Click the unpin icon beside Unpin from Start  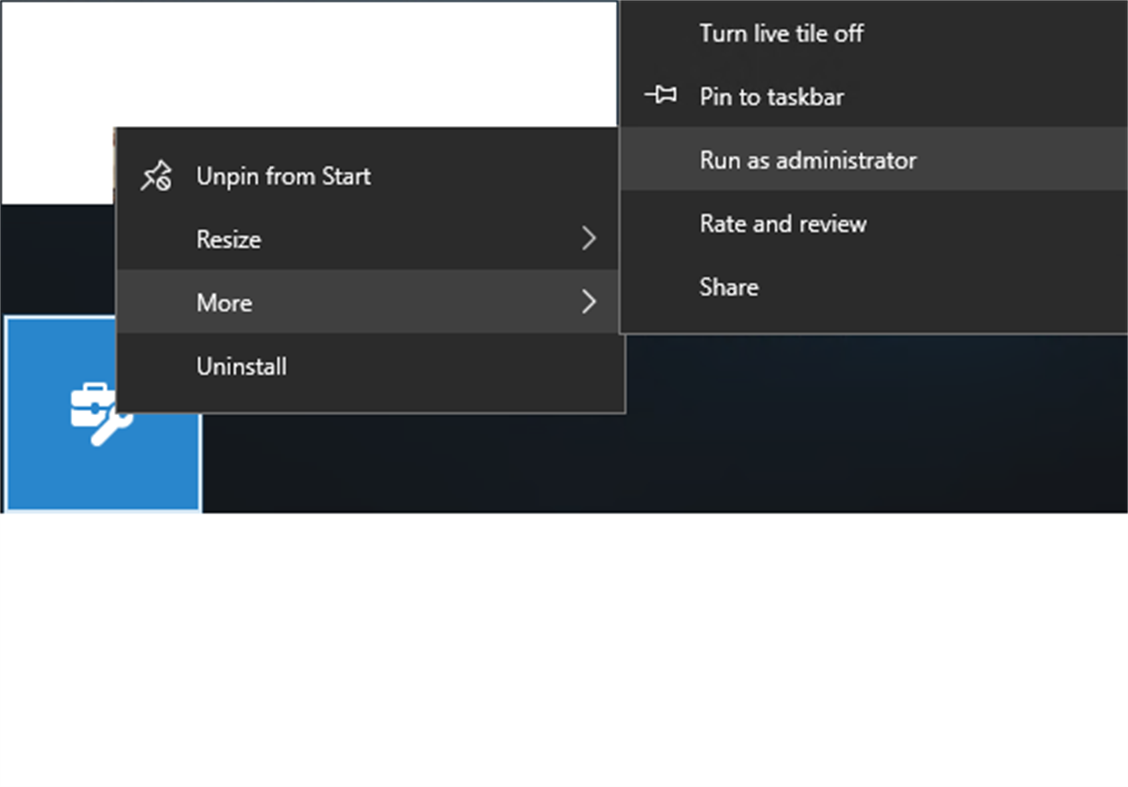click(157, 175)
